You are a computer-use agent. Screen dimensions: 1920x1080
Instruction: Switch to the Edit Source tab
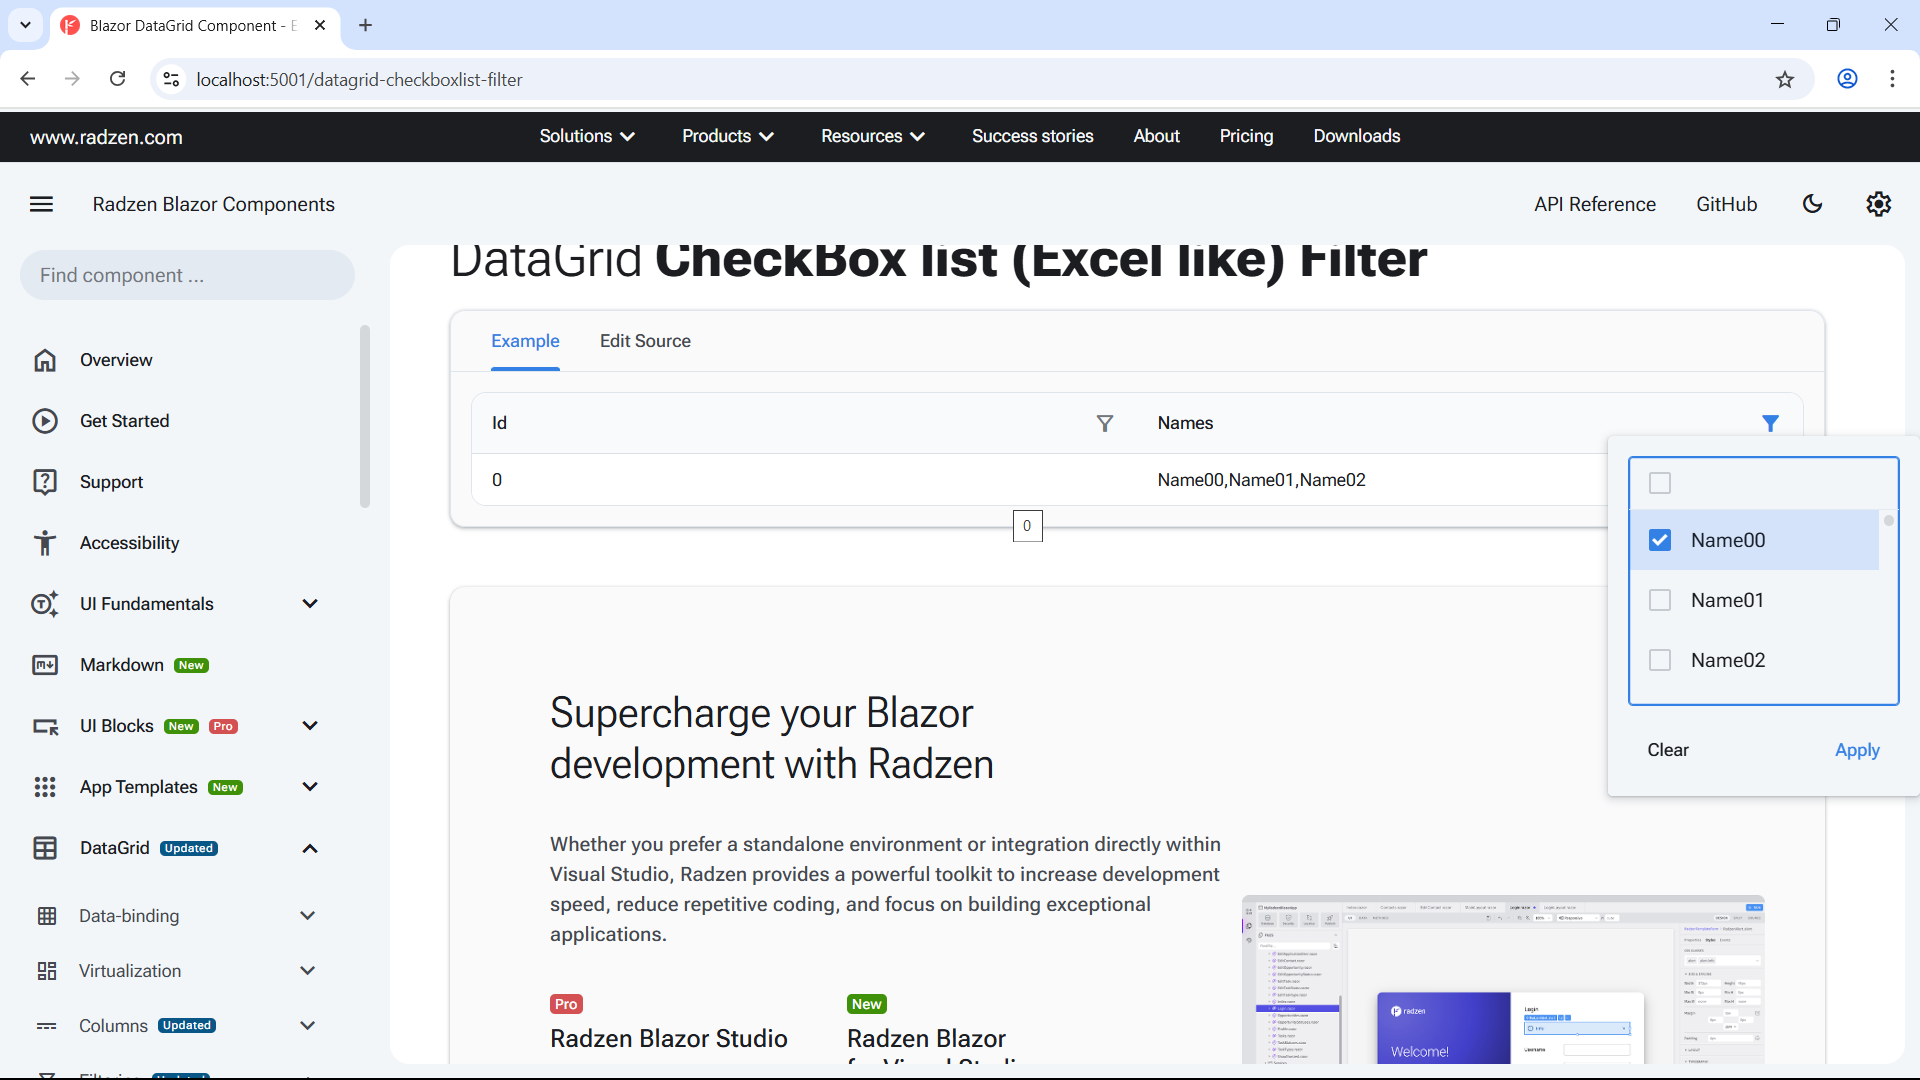pyautogui.click(x=645, y=341)
